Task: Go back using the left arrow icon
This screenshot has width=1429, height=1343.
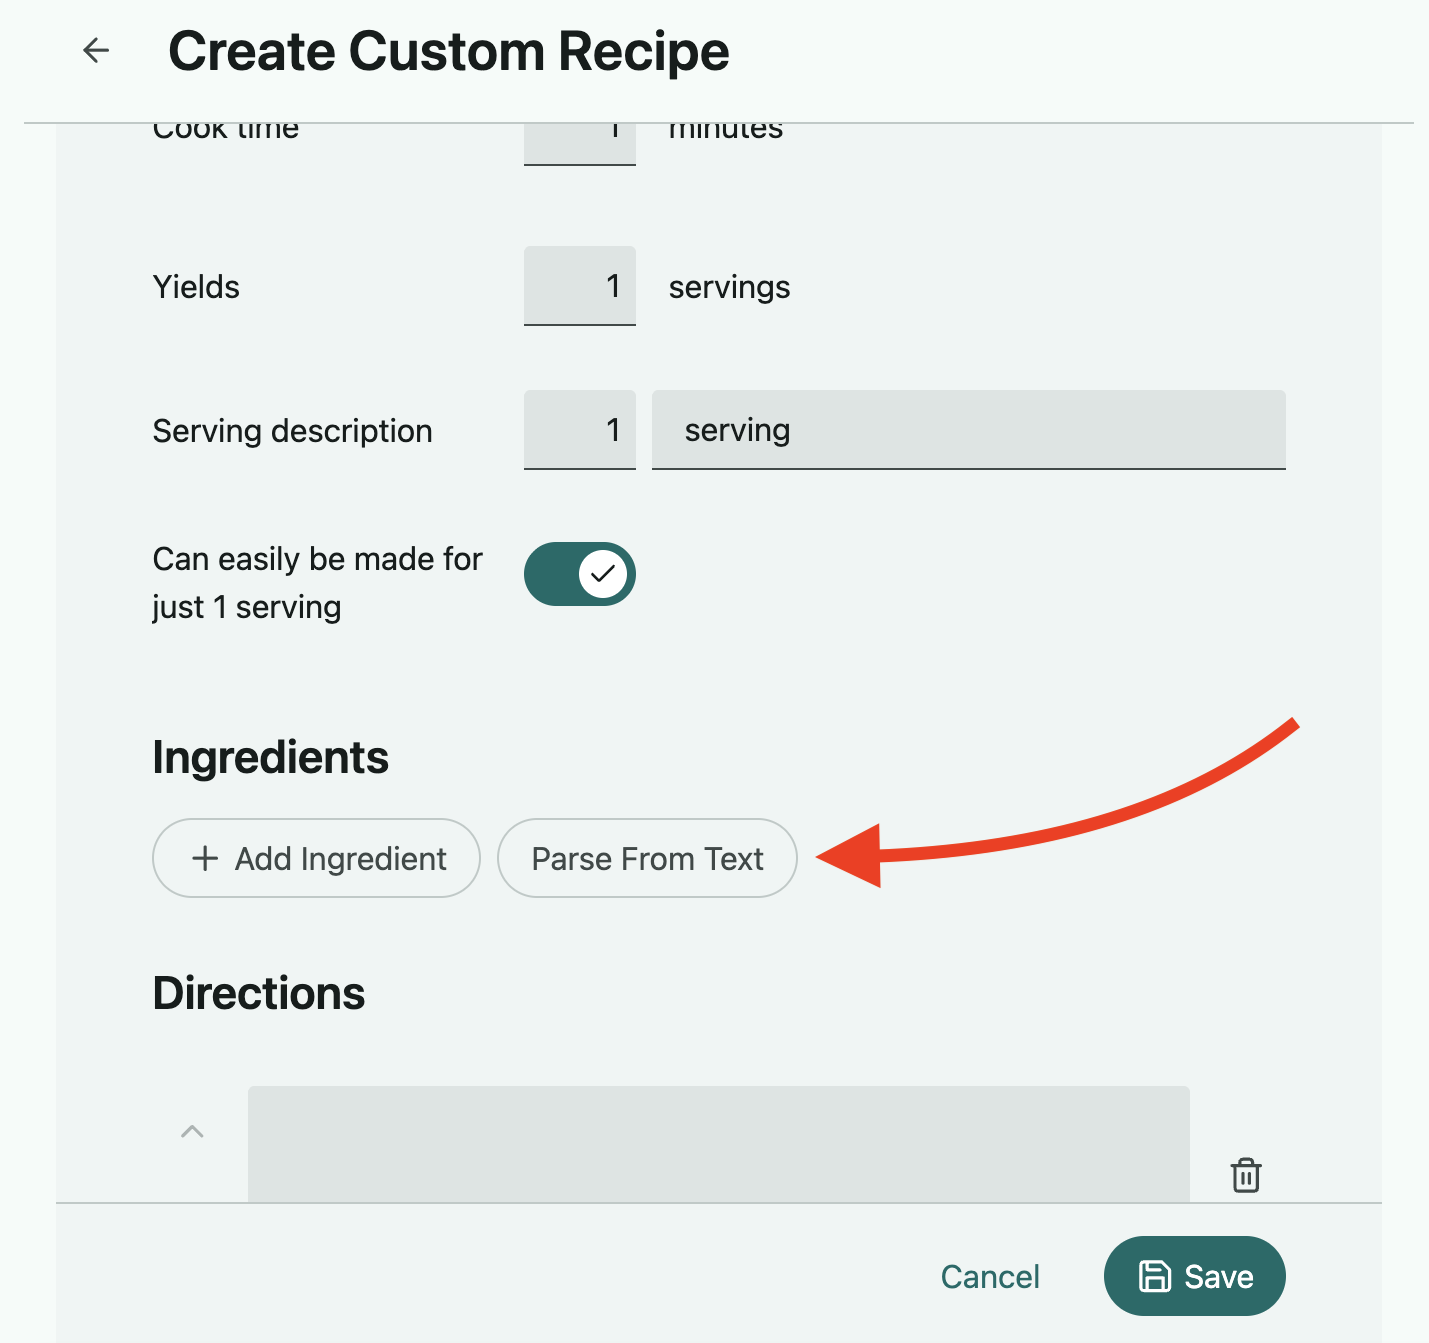Action: tap(96, 50)
